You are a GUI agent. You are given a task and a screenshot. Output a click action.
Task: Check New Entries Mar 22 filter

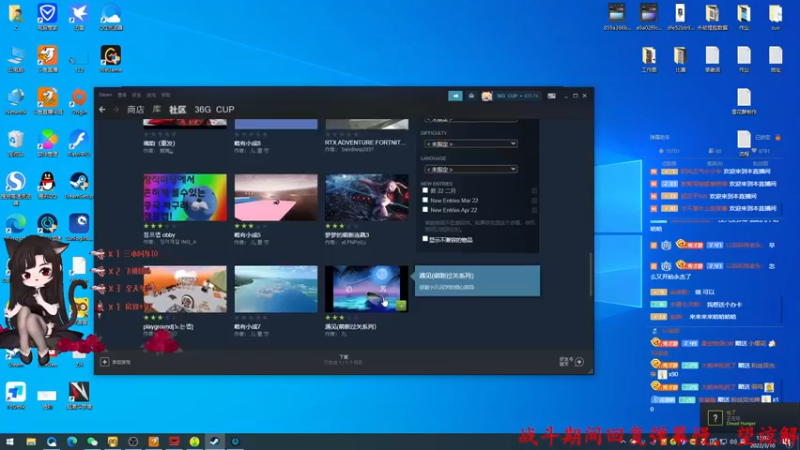coord(425,200)
